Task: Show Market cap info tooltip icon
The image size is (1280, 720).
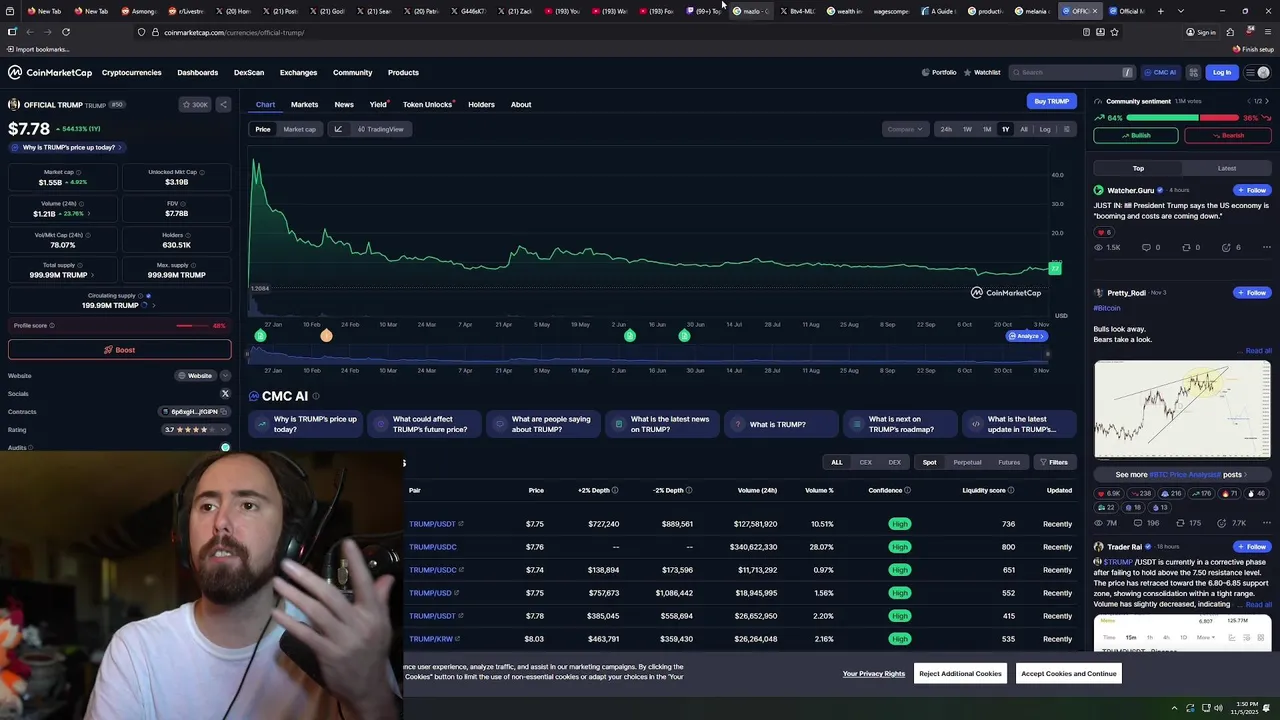Action: (79, 172)
